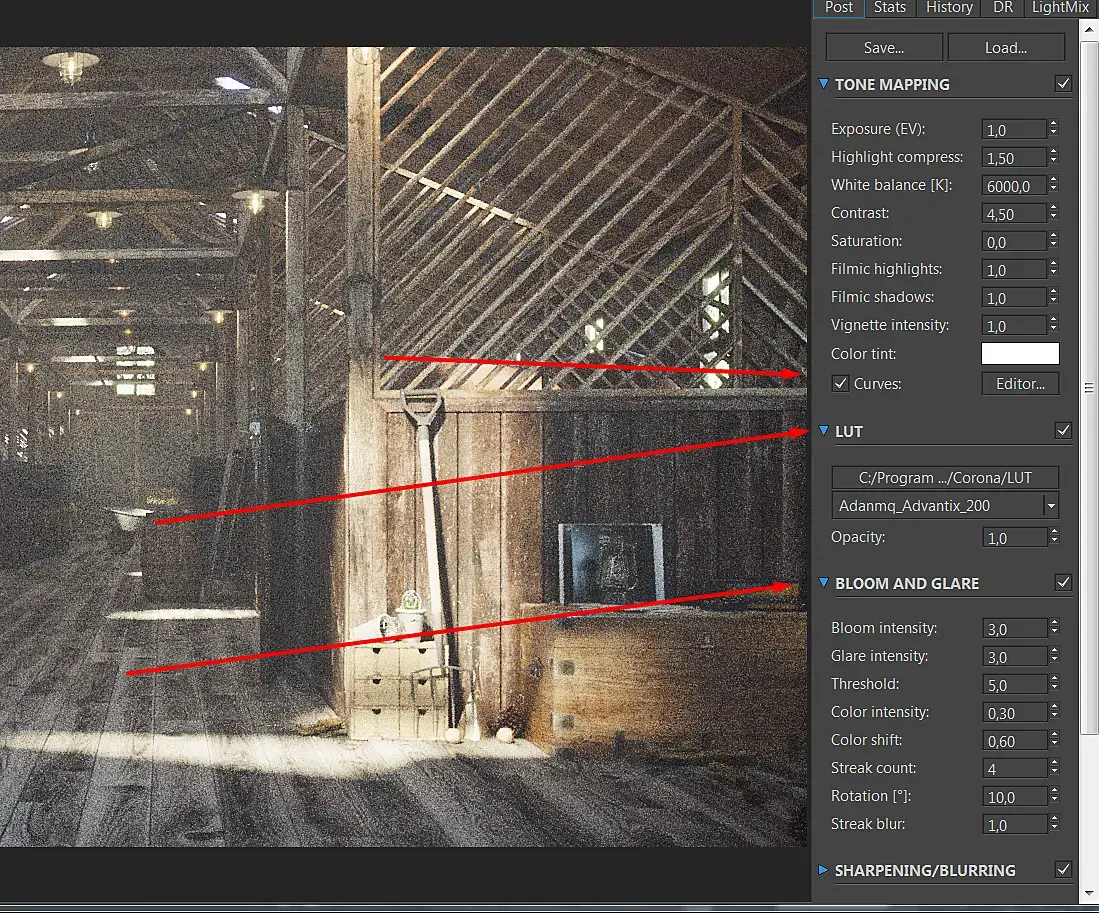
Task: Open the Stats tab
Action: click(889, 8)
